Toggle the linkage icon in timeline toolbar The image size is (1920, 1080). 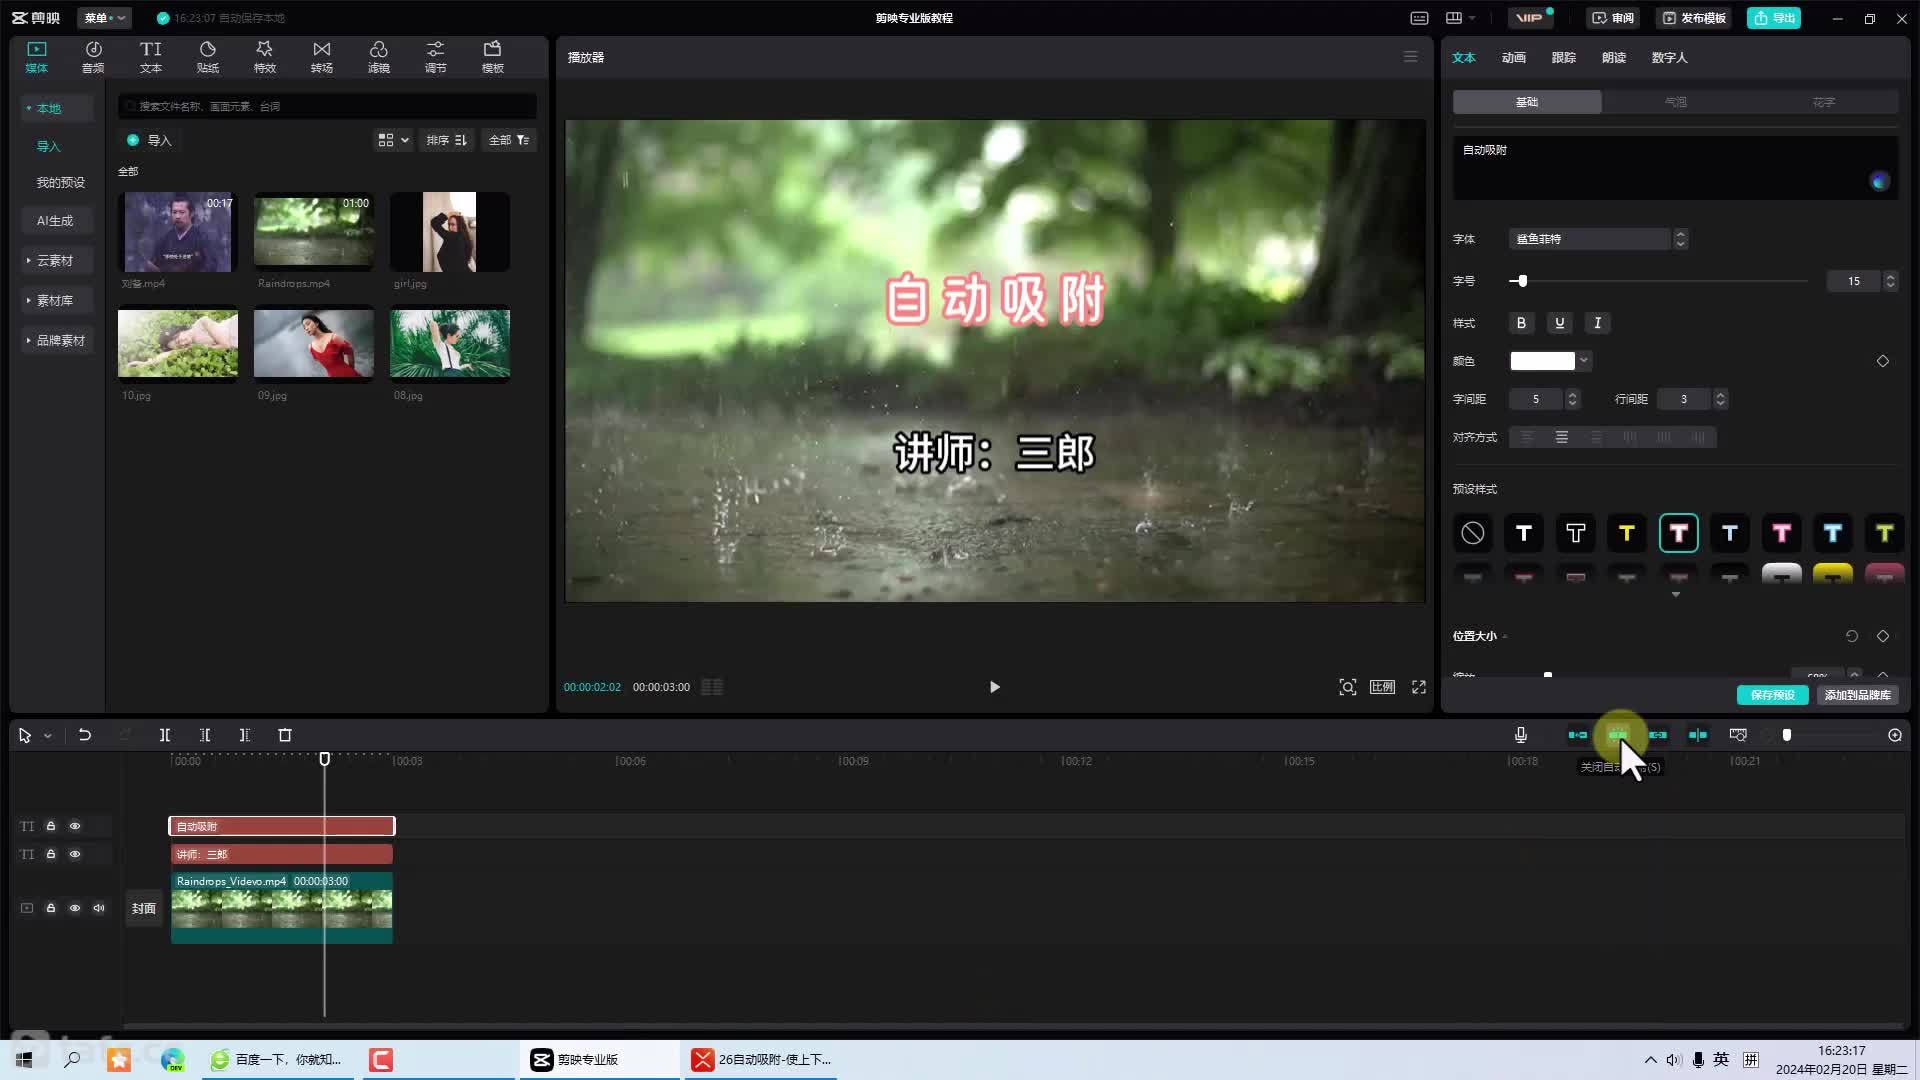[x=1658, y=735]
